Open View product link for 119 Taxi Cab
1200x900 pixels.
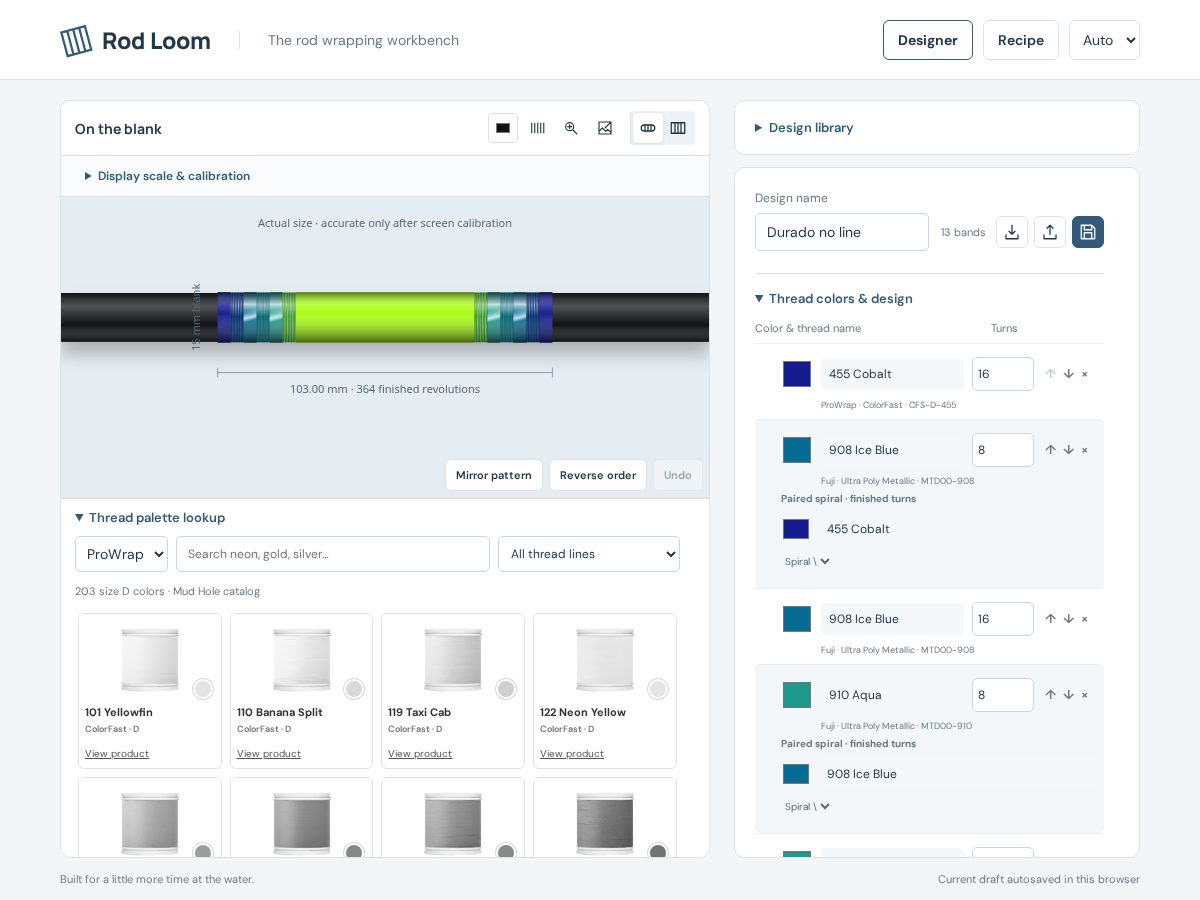click(420, 754)
